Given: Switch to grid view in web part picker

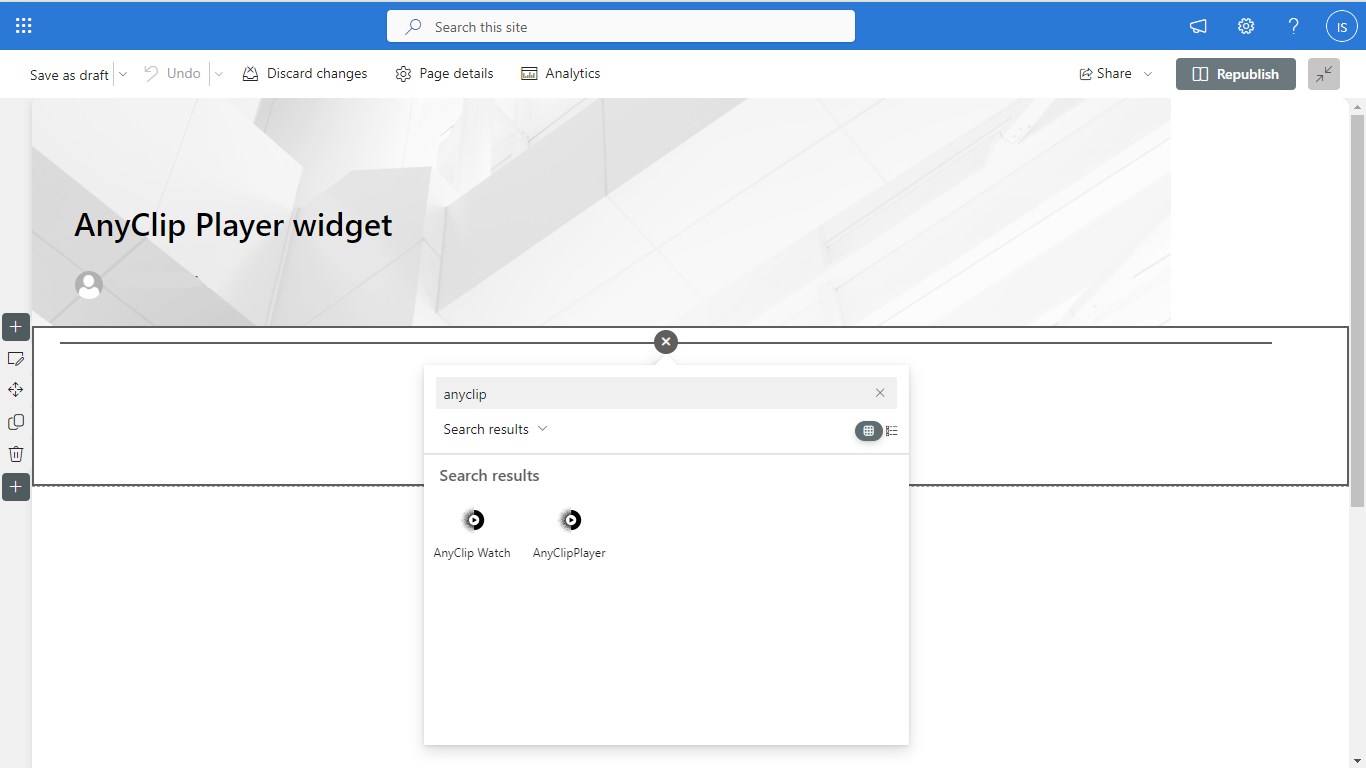Looking at the screenshot, I should [868, 431].
